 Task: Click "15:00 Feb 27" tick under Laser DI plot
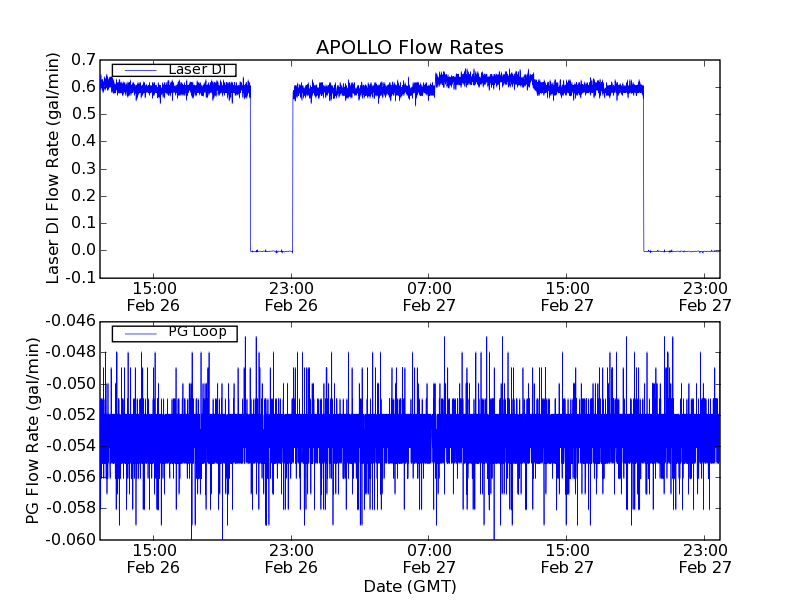(x=567, y=297)
